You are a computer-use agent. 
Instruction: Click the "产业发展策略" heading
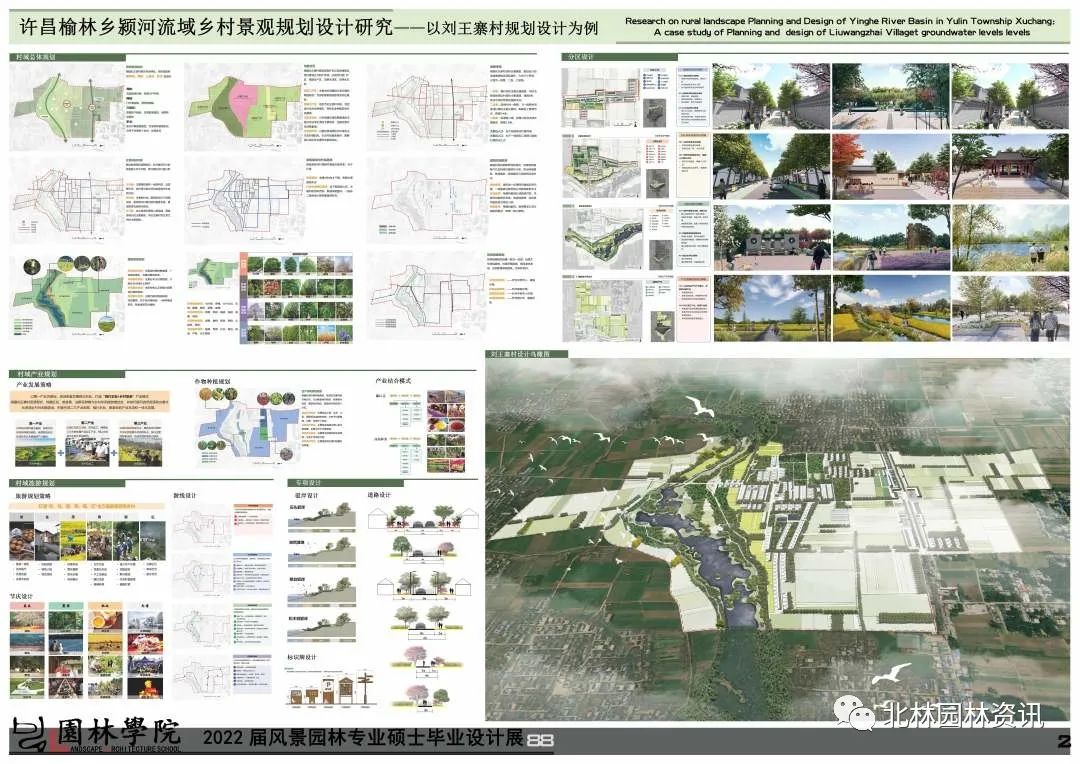pyautogui.click(x=34, y=384)
